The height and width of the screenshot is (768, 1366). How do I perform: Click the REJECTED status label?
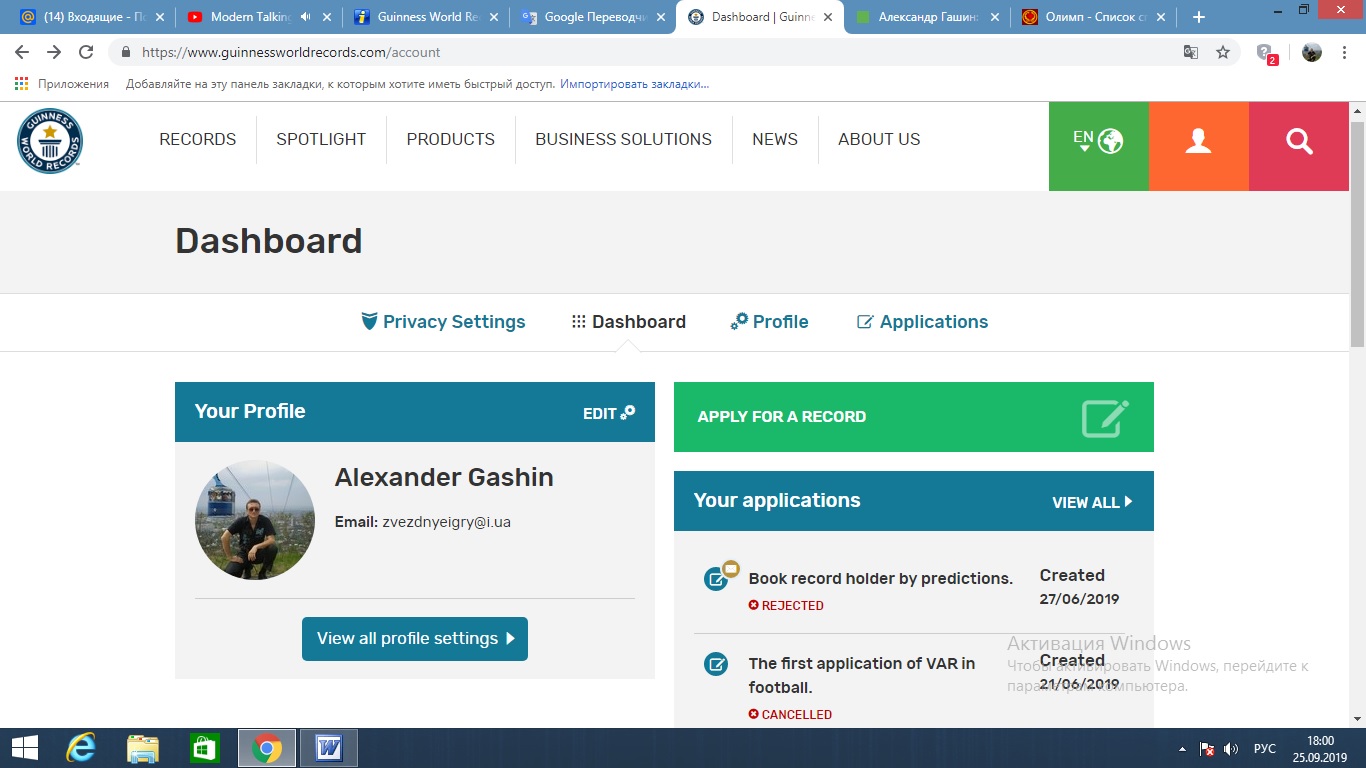[786, 605]
